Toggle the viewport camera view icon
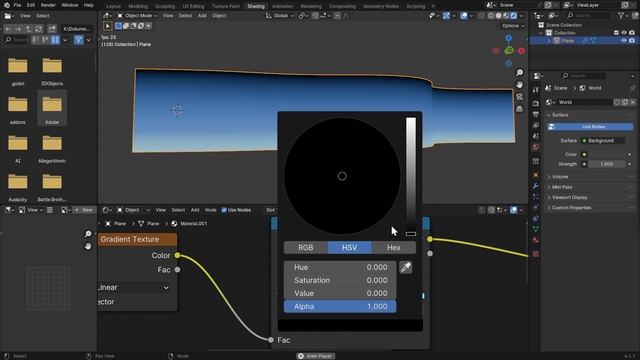 (519, 97)
